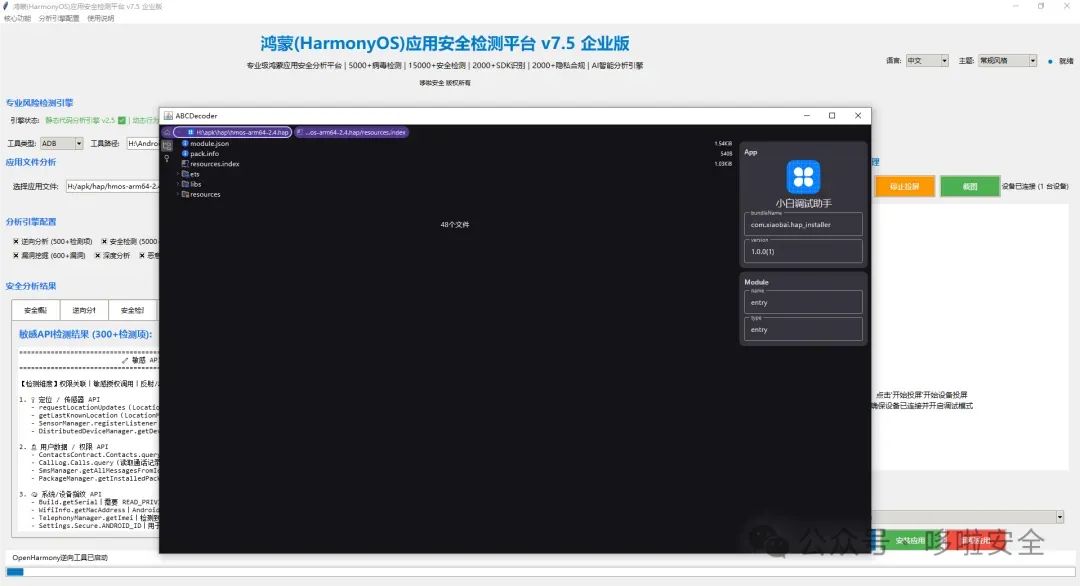Click the OpenHarmony逆向工具已启动 status bar text
This screenshot has height=586, width=1080.
(x=60, y=558)
